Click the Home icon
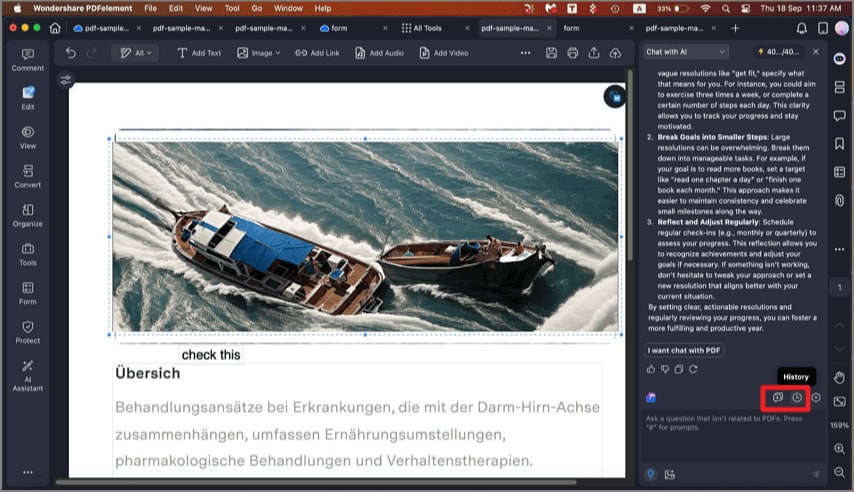Screen dimensions: 854x492 point(55,28)
